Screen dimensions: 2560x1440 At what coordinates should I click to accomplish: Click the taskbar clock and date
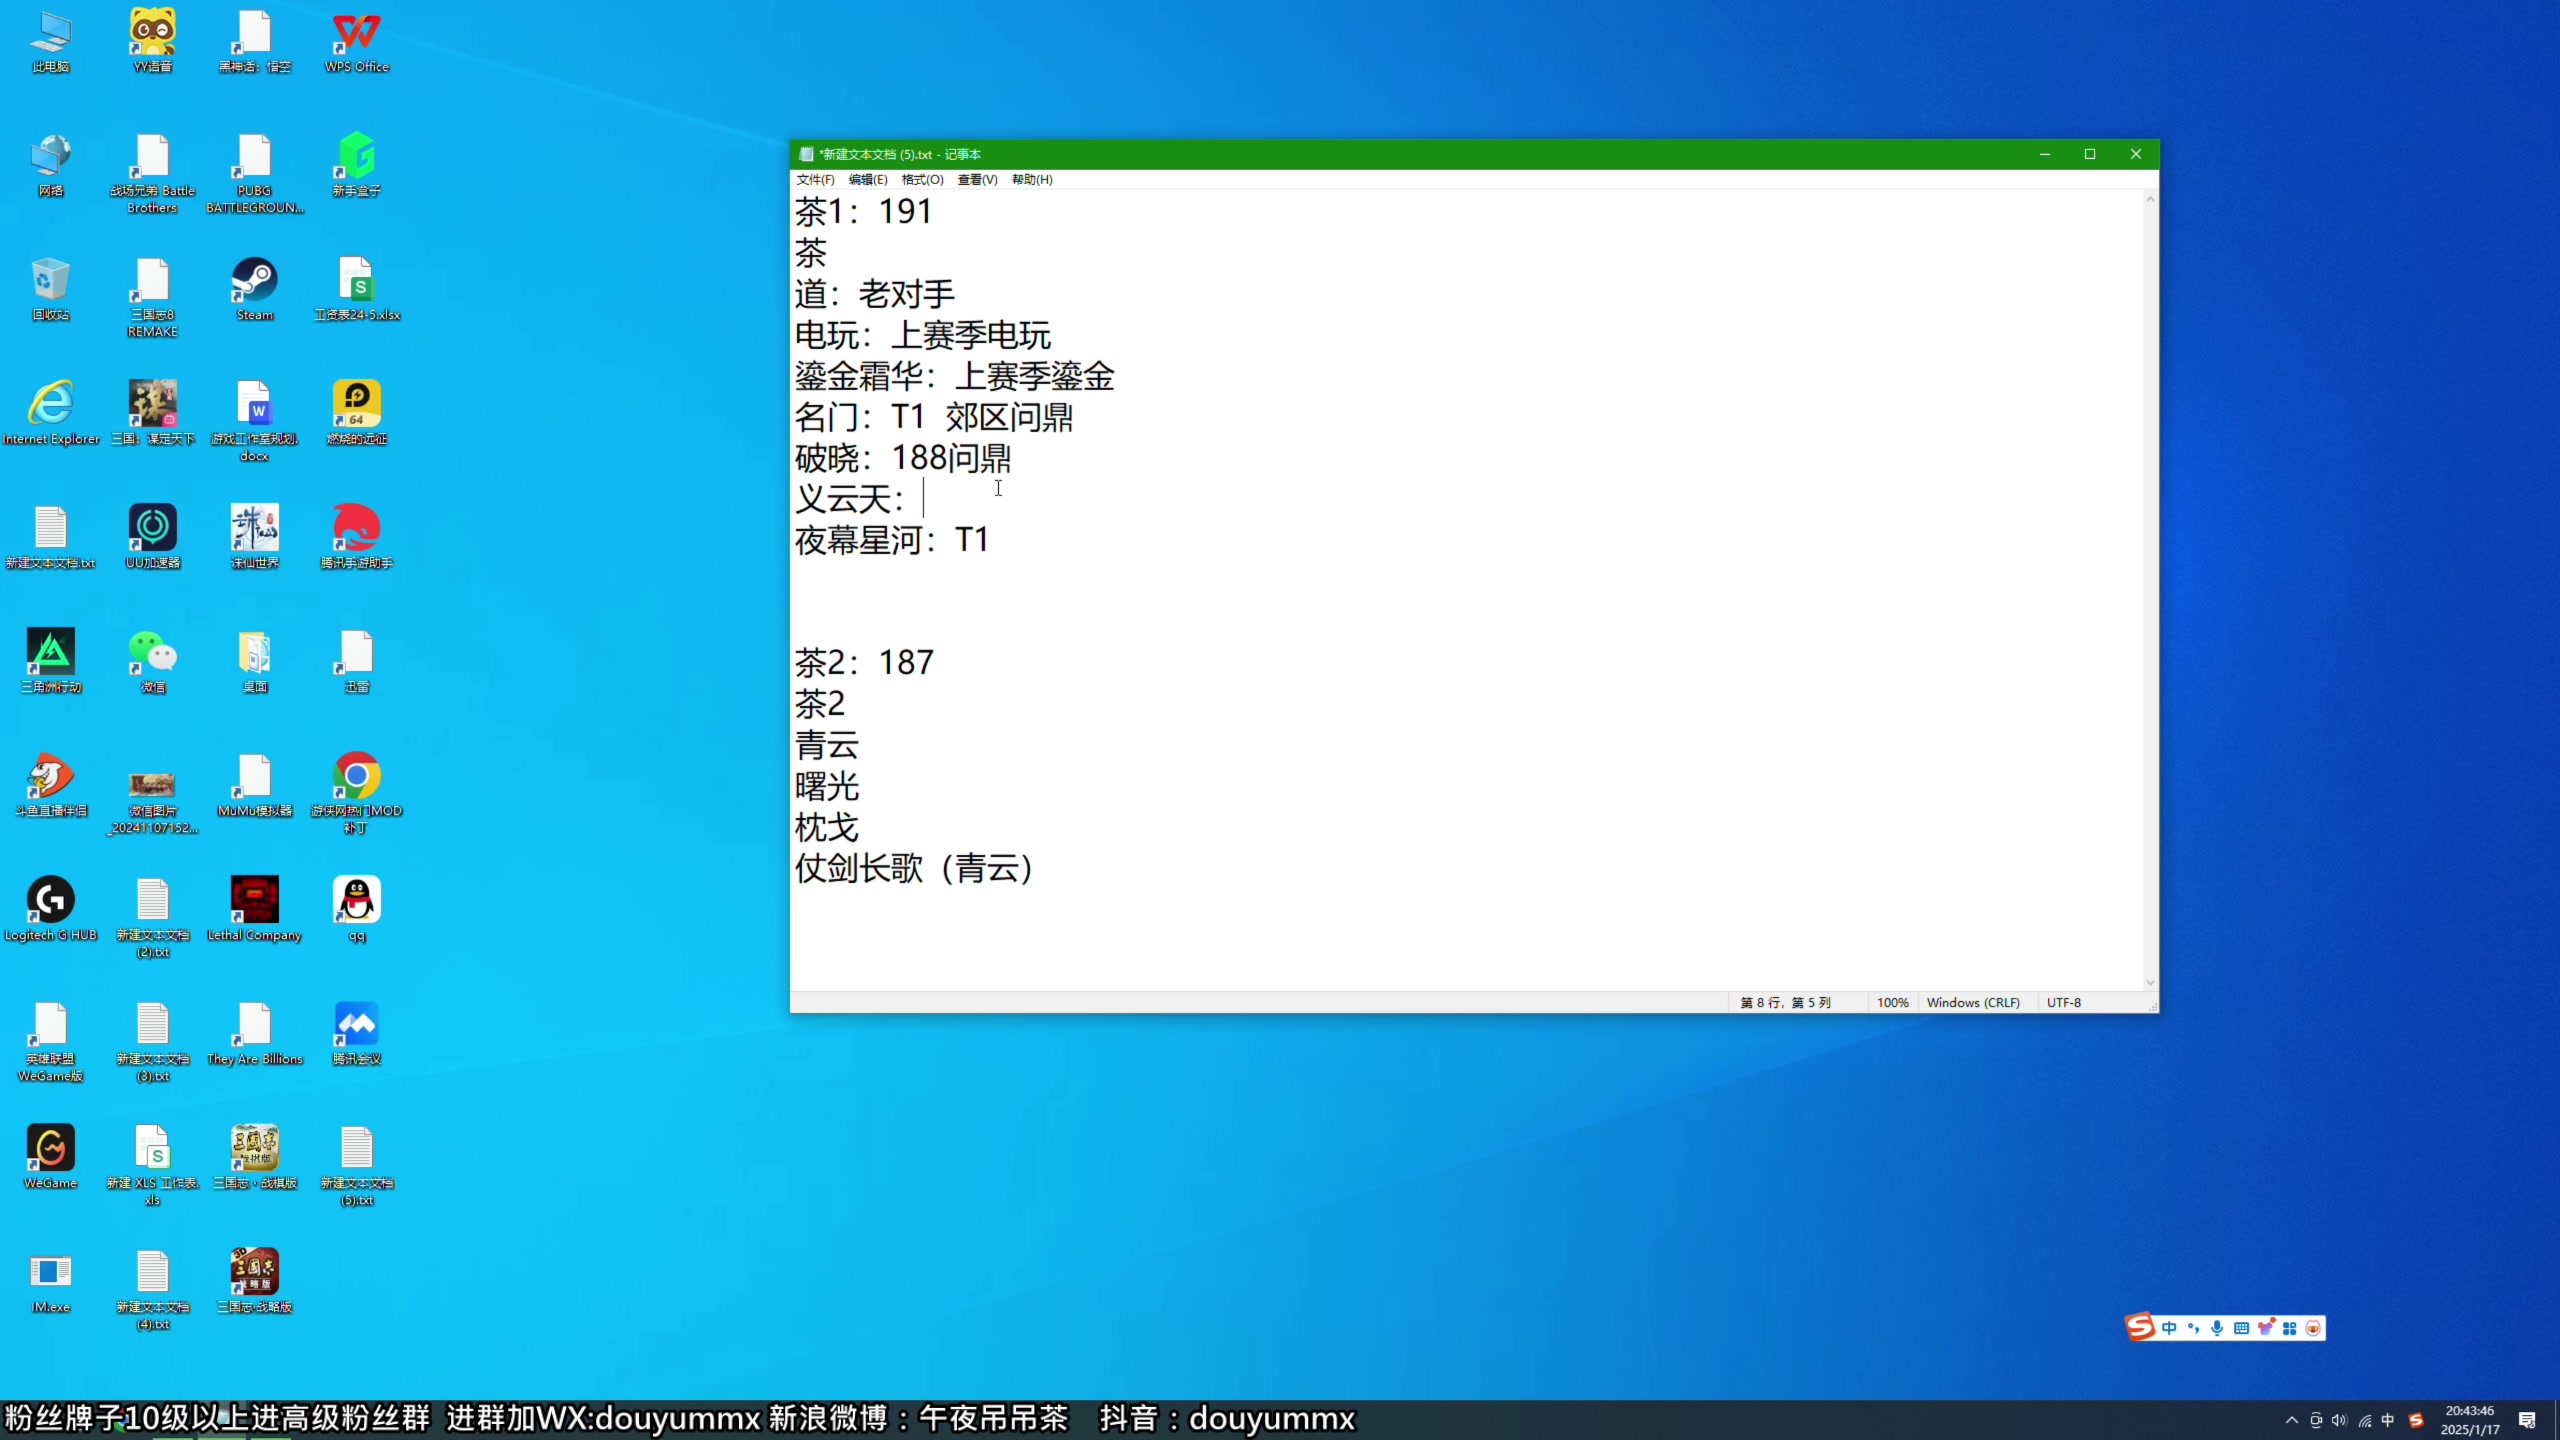click(2470, 1420)
